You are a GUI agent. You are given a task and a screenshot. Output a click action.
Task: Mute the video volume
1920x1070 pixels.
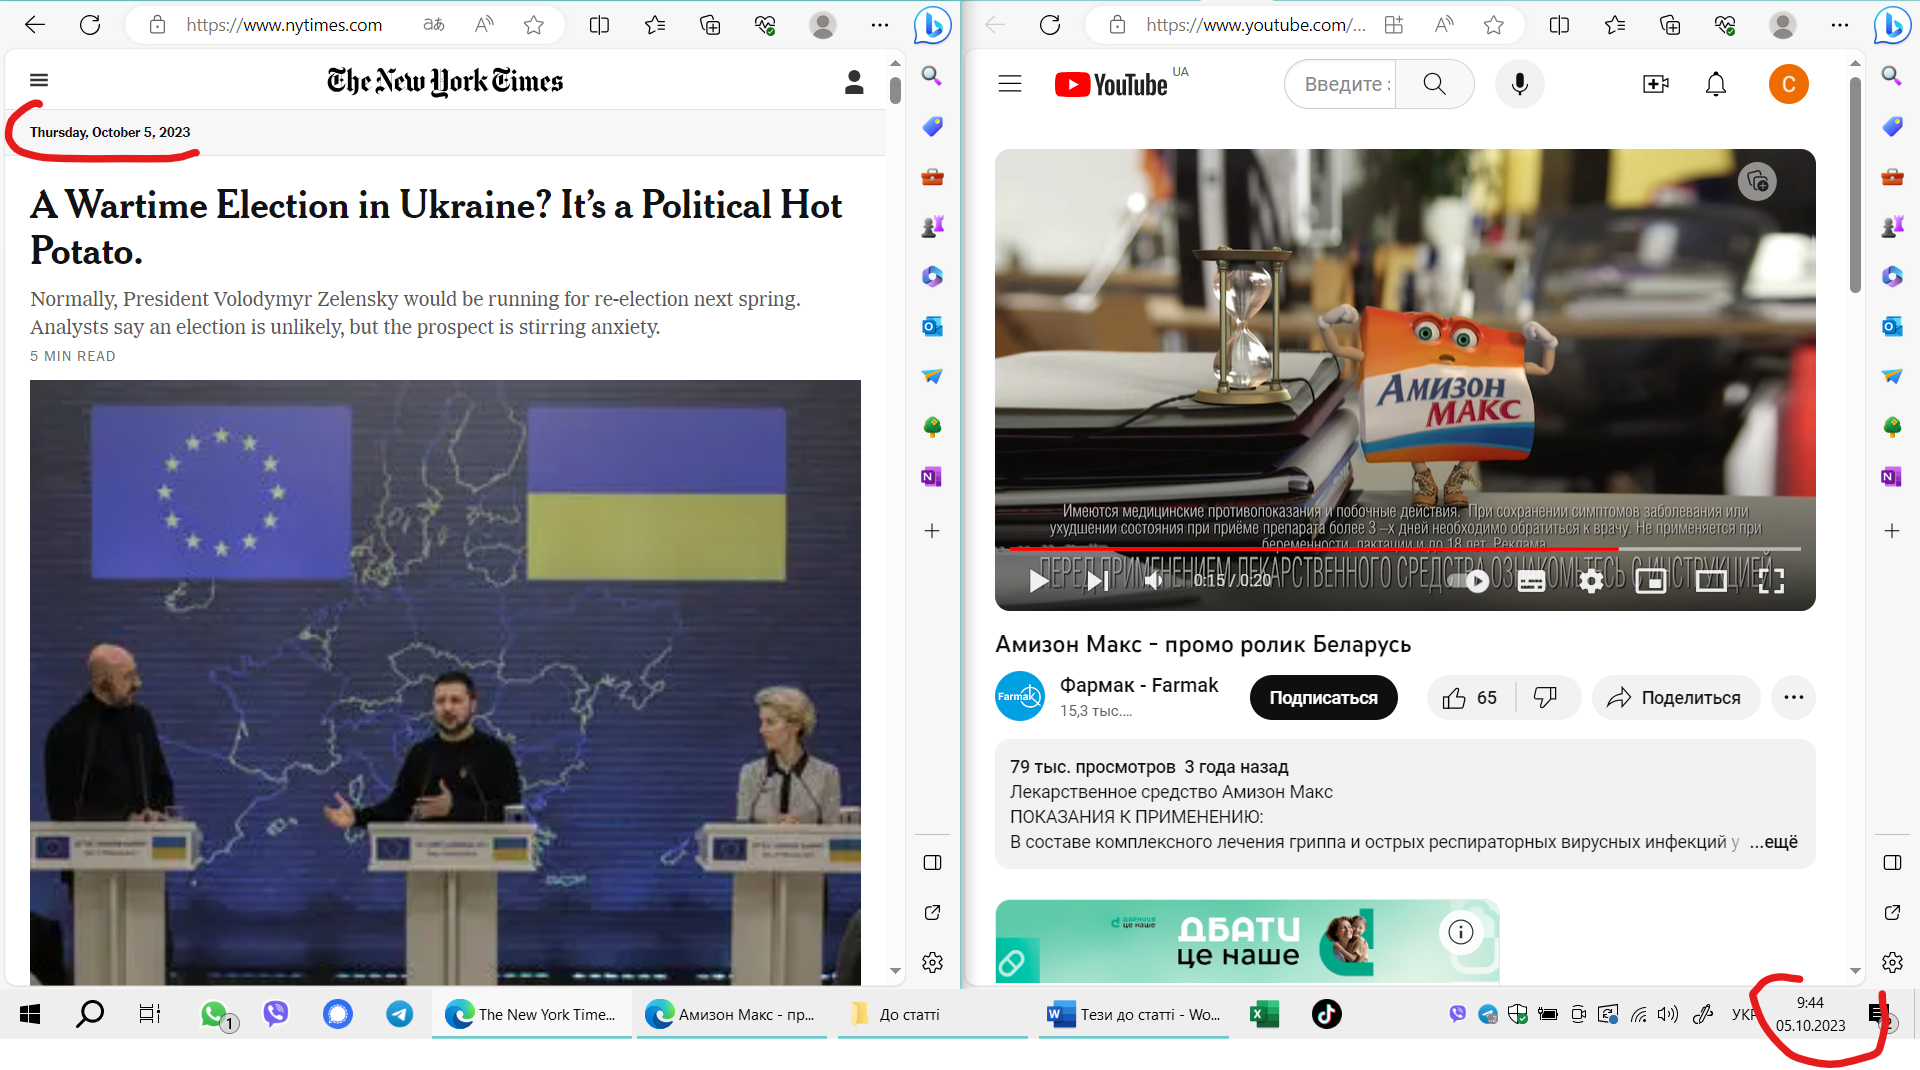point(1154,580)
